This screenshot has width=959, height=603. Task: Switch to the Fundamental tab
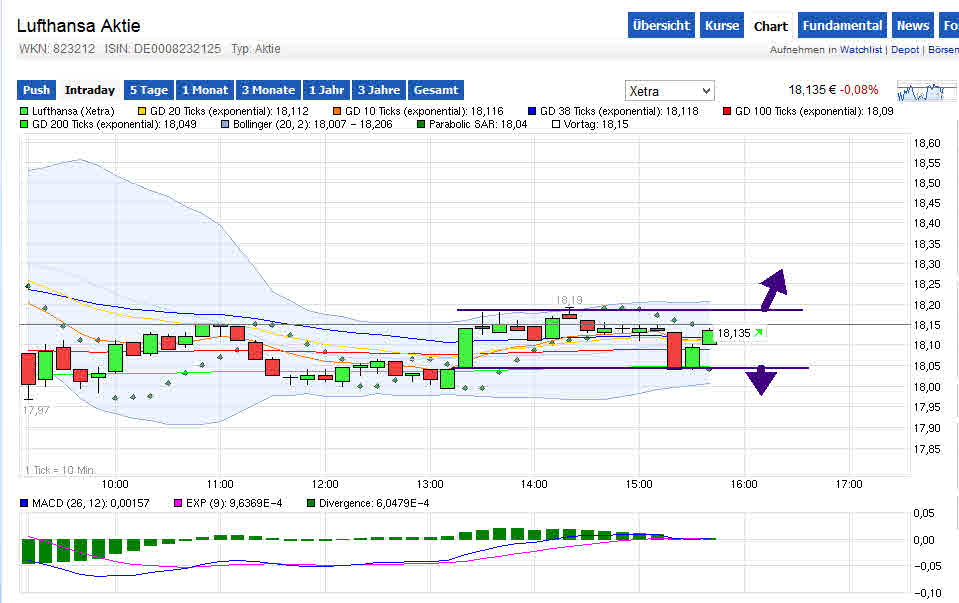[x=842, y=26]
